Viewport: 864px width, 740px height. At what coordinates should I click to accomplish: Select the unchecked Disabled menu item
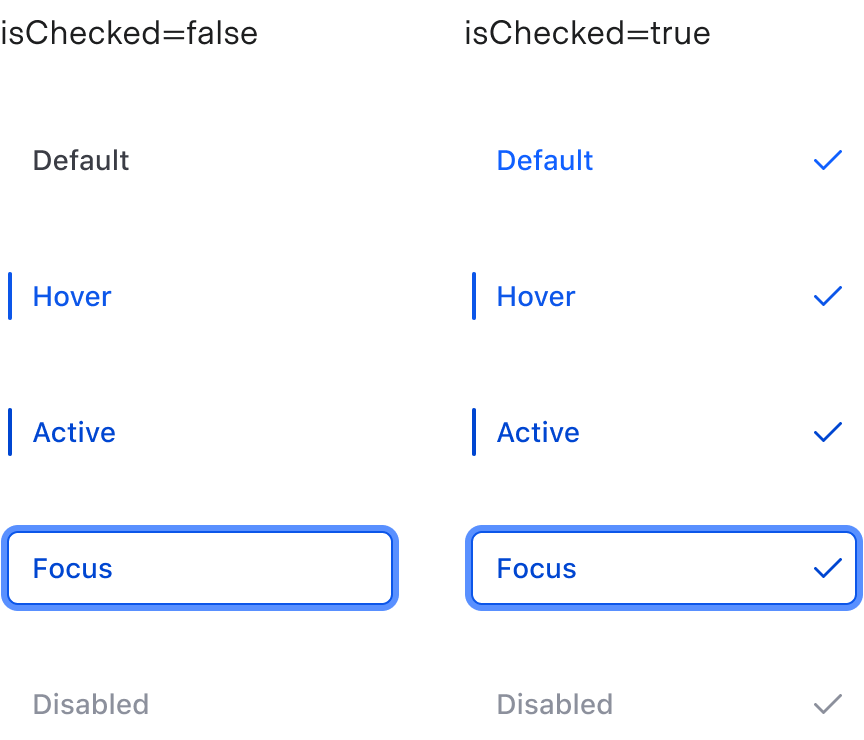click(90, 704)
